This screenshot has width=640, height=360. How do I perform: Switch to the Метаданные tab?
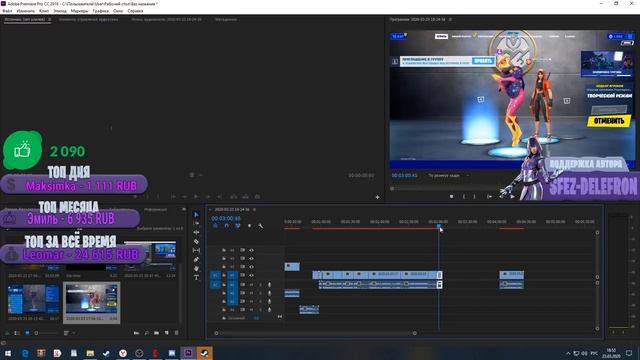point(226,19)
